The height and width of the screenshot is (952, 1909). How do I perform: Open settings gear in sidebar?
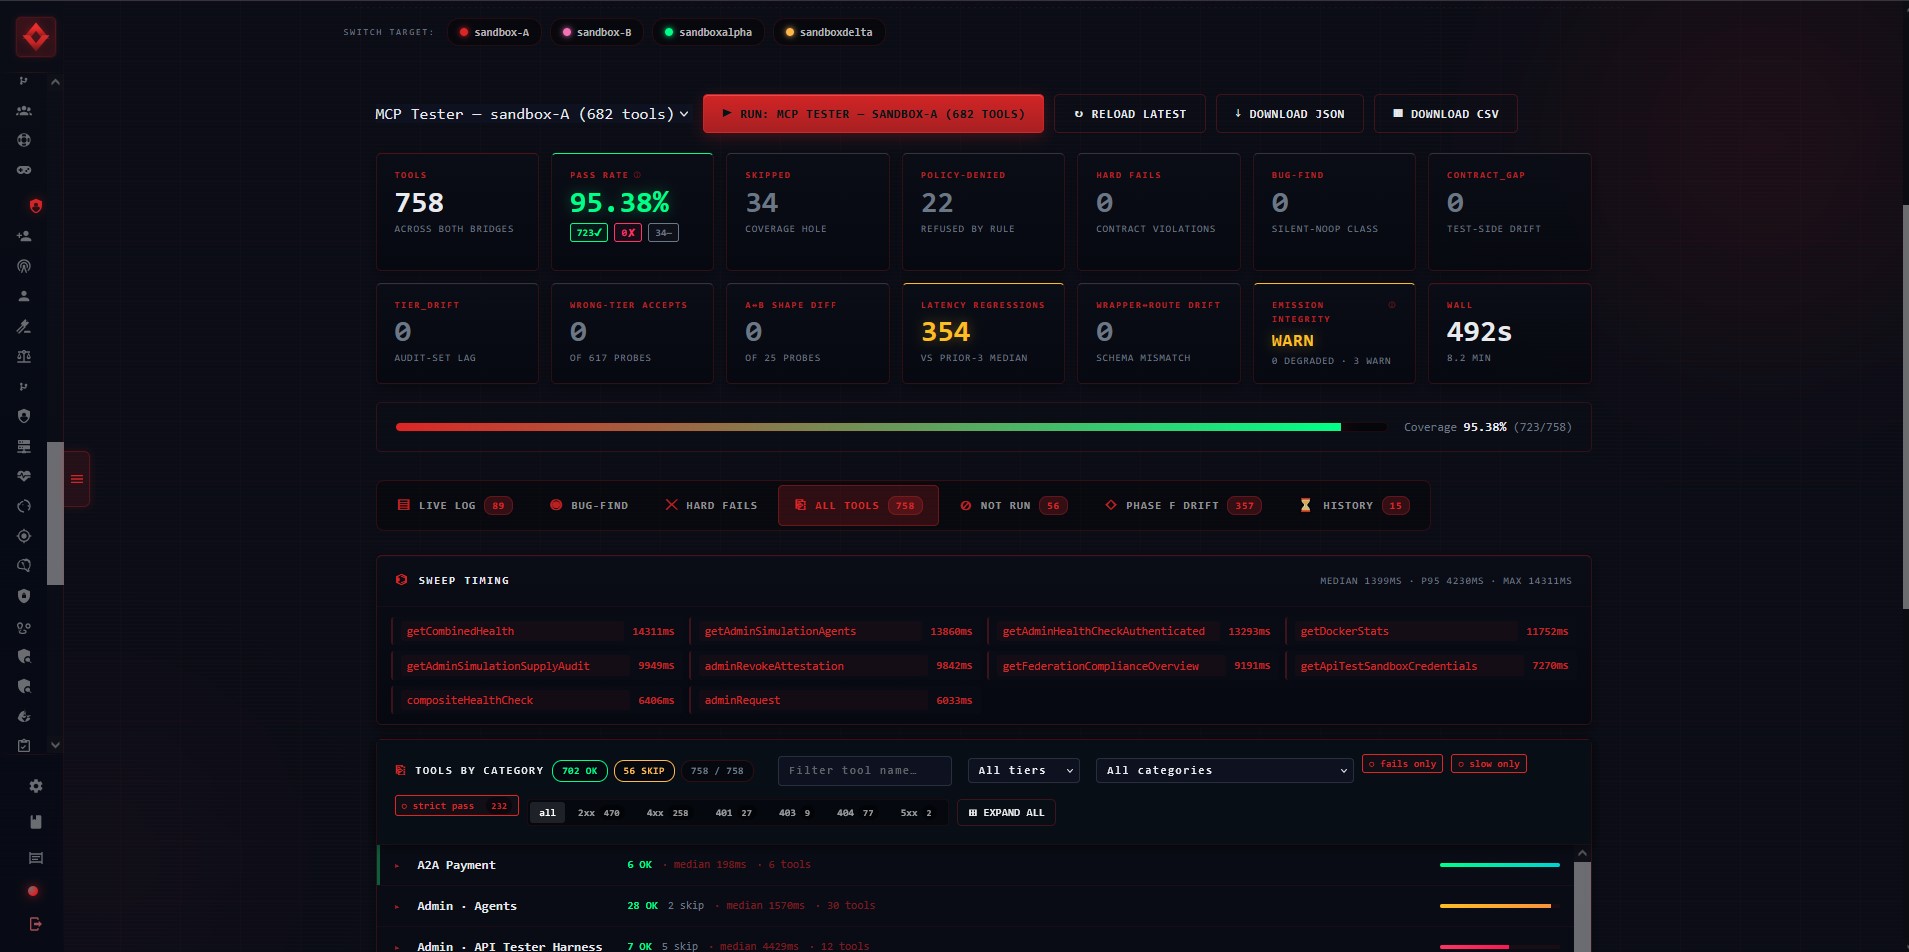pos(36,786)
